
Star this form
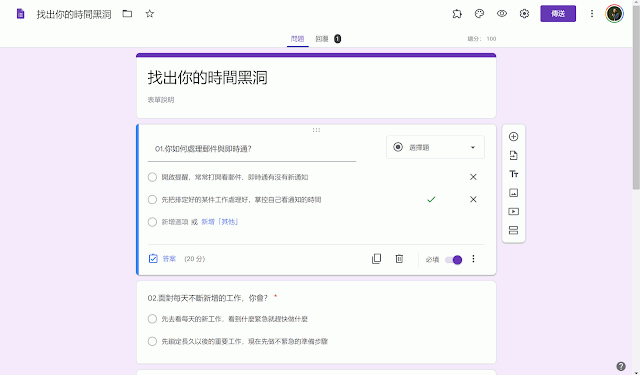[x=150, y=14]
